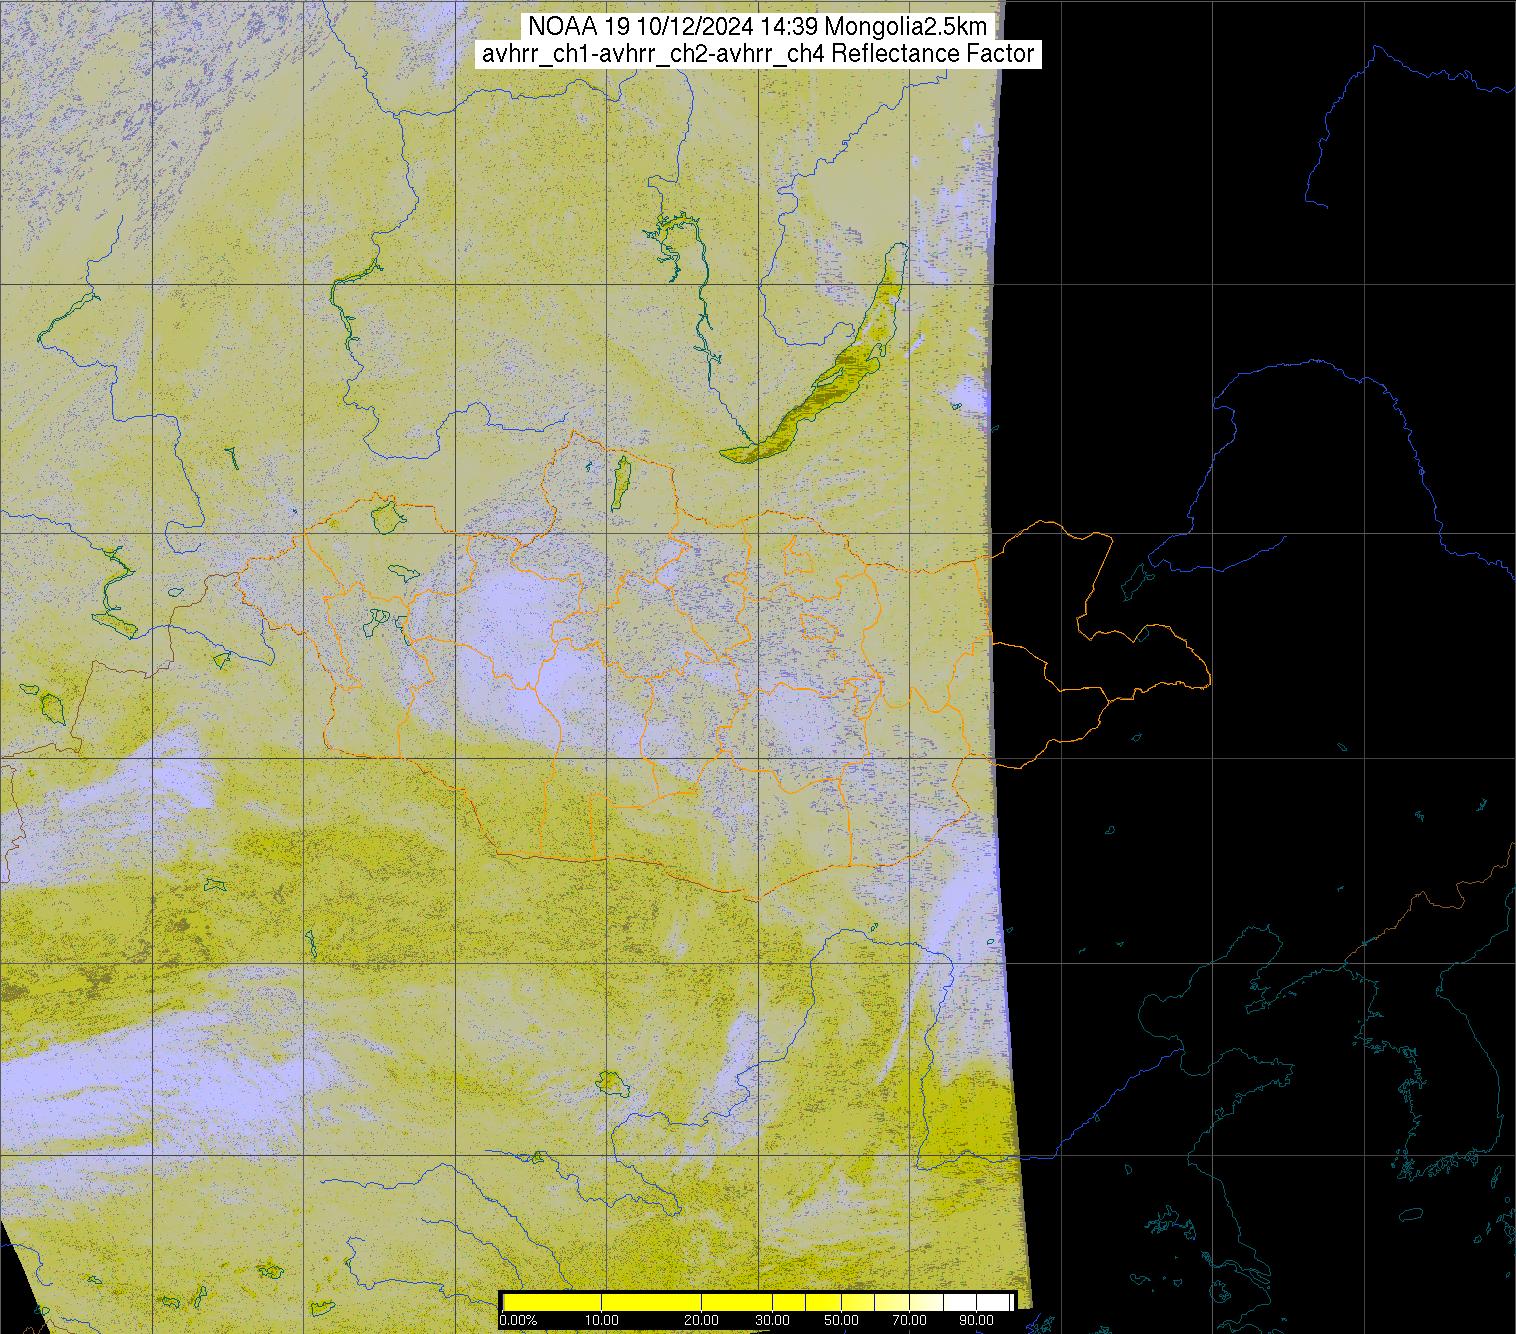
Task: Click the avhrr channel Reflectance Factor subtitle
Action: 758,54
